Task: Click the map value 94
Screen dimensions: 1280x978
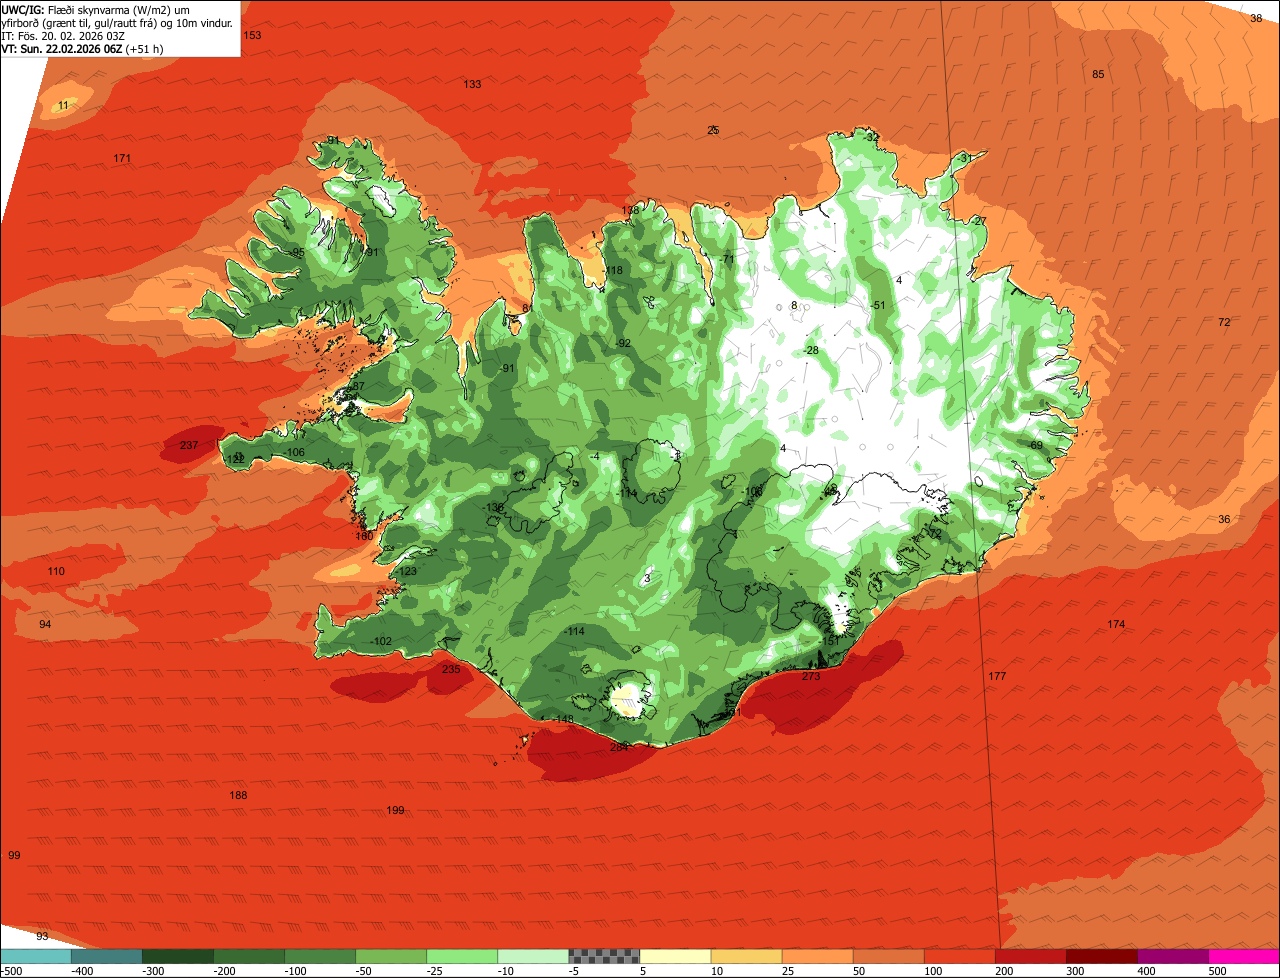Action: click(45, 624)
